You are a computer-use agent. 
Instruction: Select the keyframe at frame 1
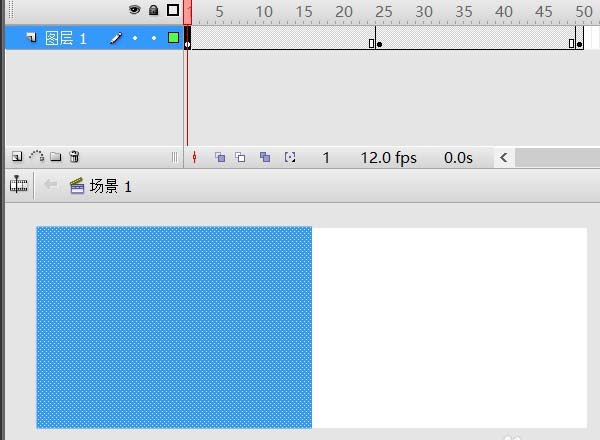pyautogui.click(x=188, y=37)
